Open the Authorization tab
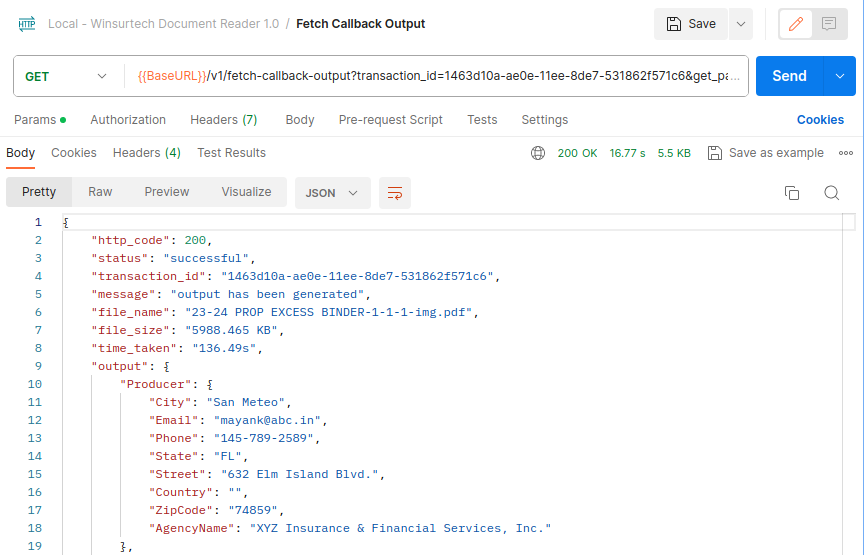867x555 pixels. tap(128, 120)
